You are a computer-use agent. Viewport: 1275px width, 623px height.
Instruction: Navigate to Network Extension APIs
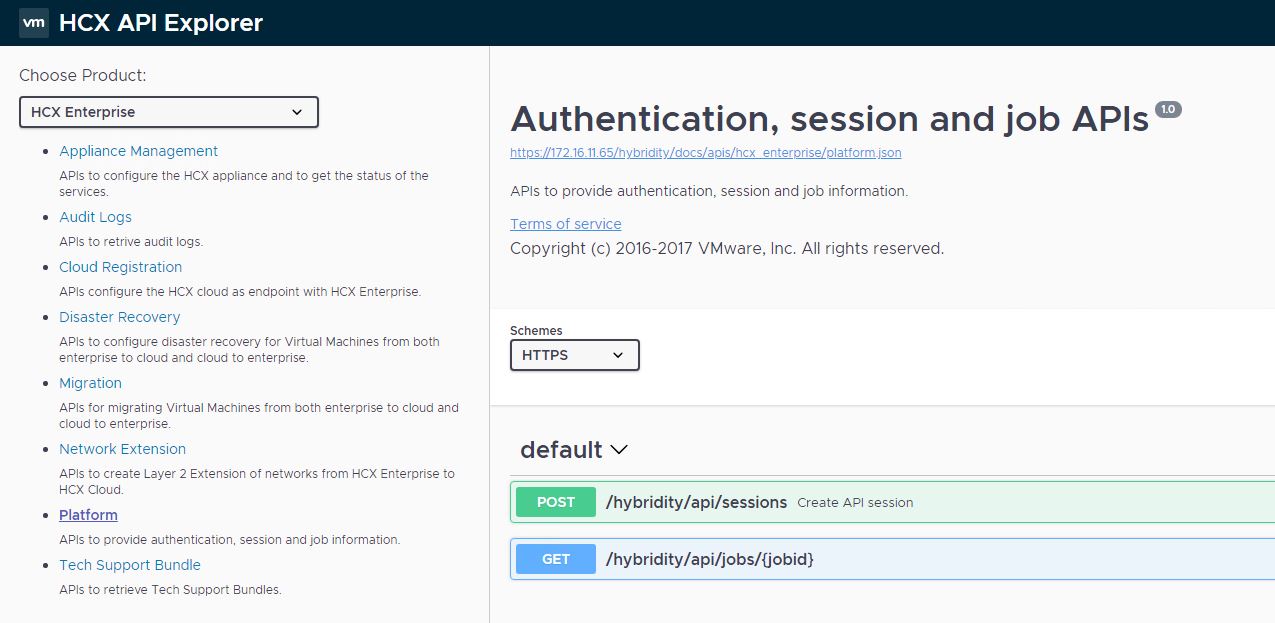coord(122,449)
